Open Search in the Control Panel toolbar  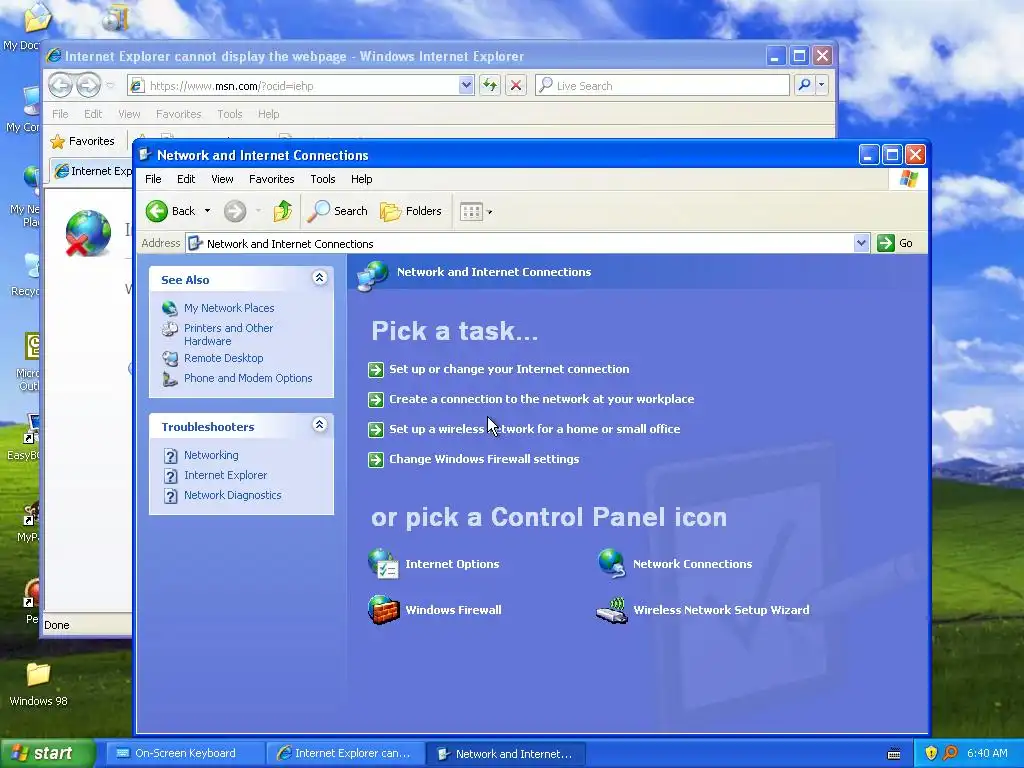pos(337,211)
